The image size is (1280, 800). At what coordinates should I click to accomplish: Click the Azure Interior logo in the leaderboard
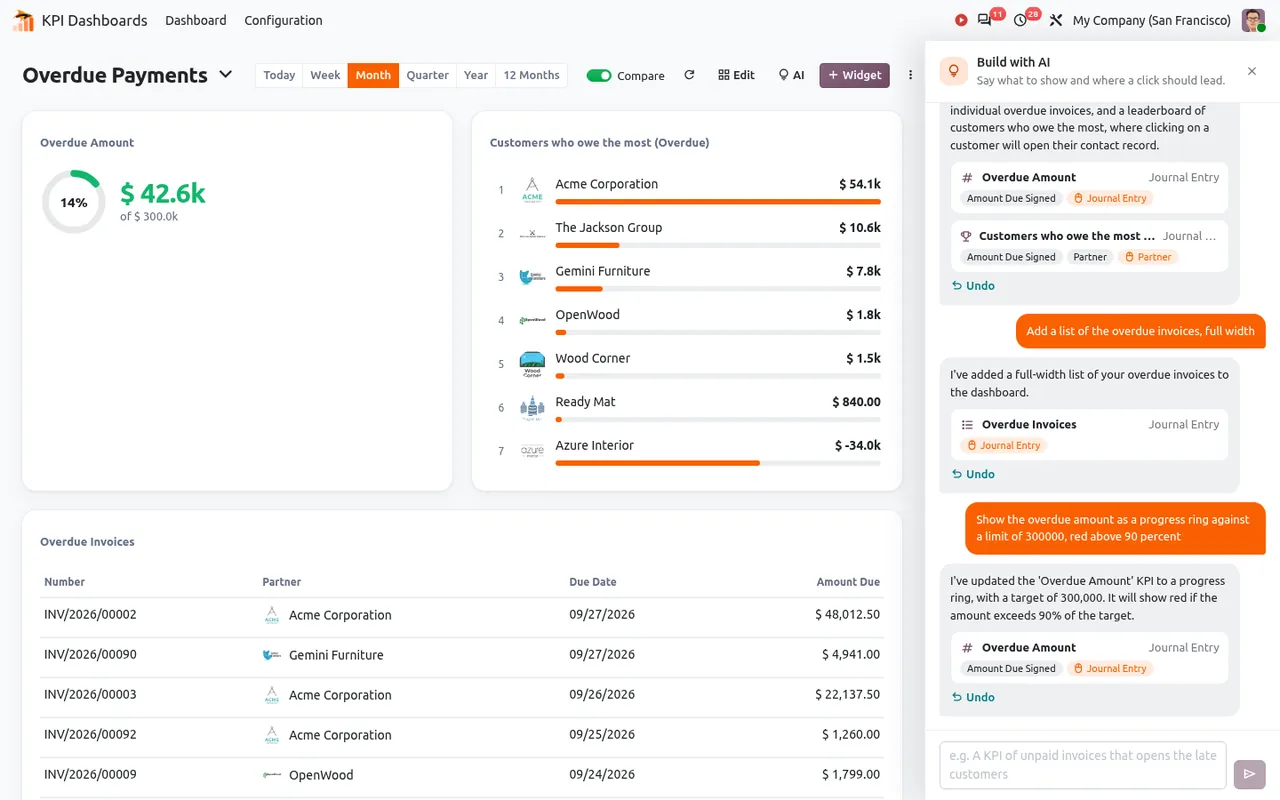coord(532,451)
